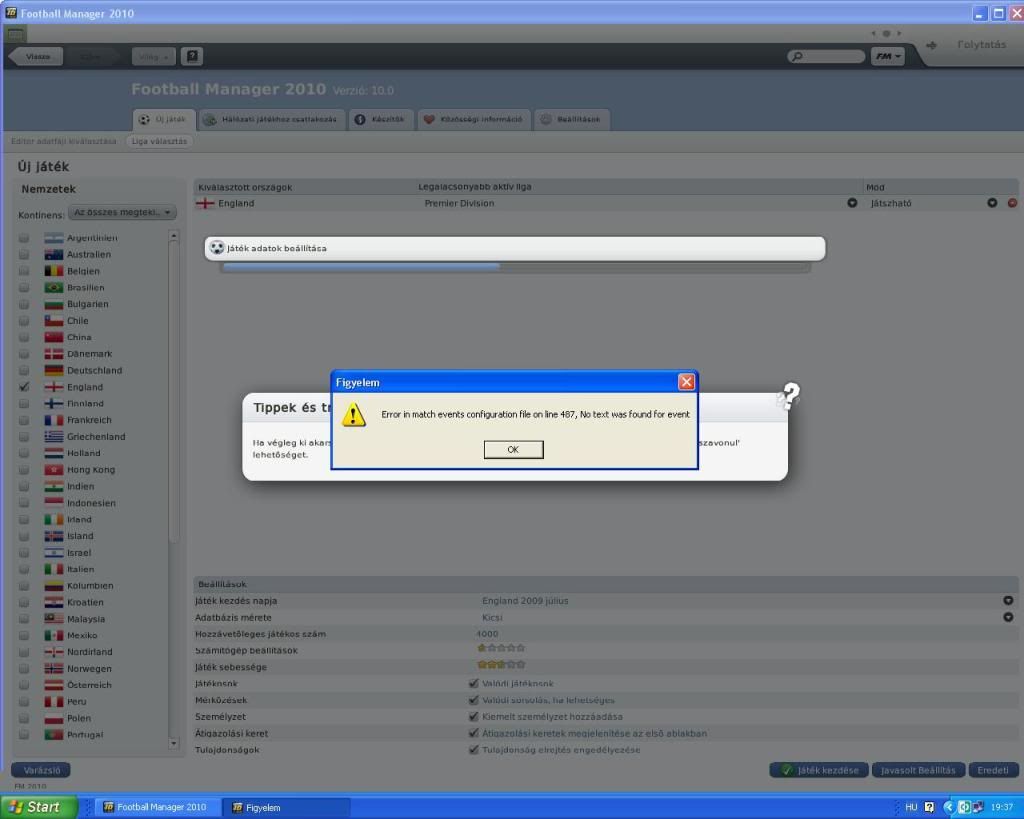Tick the Argentinien checkbox

(24, 238)
